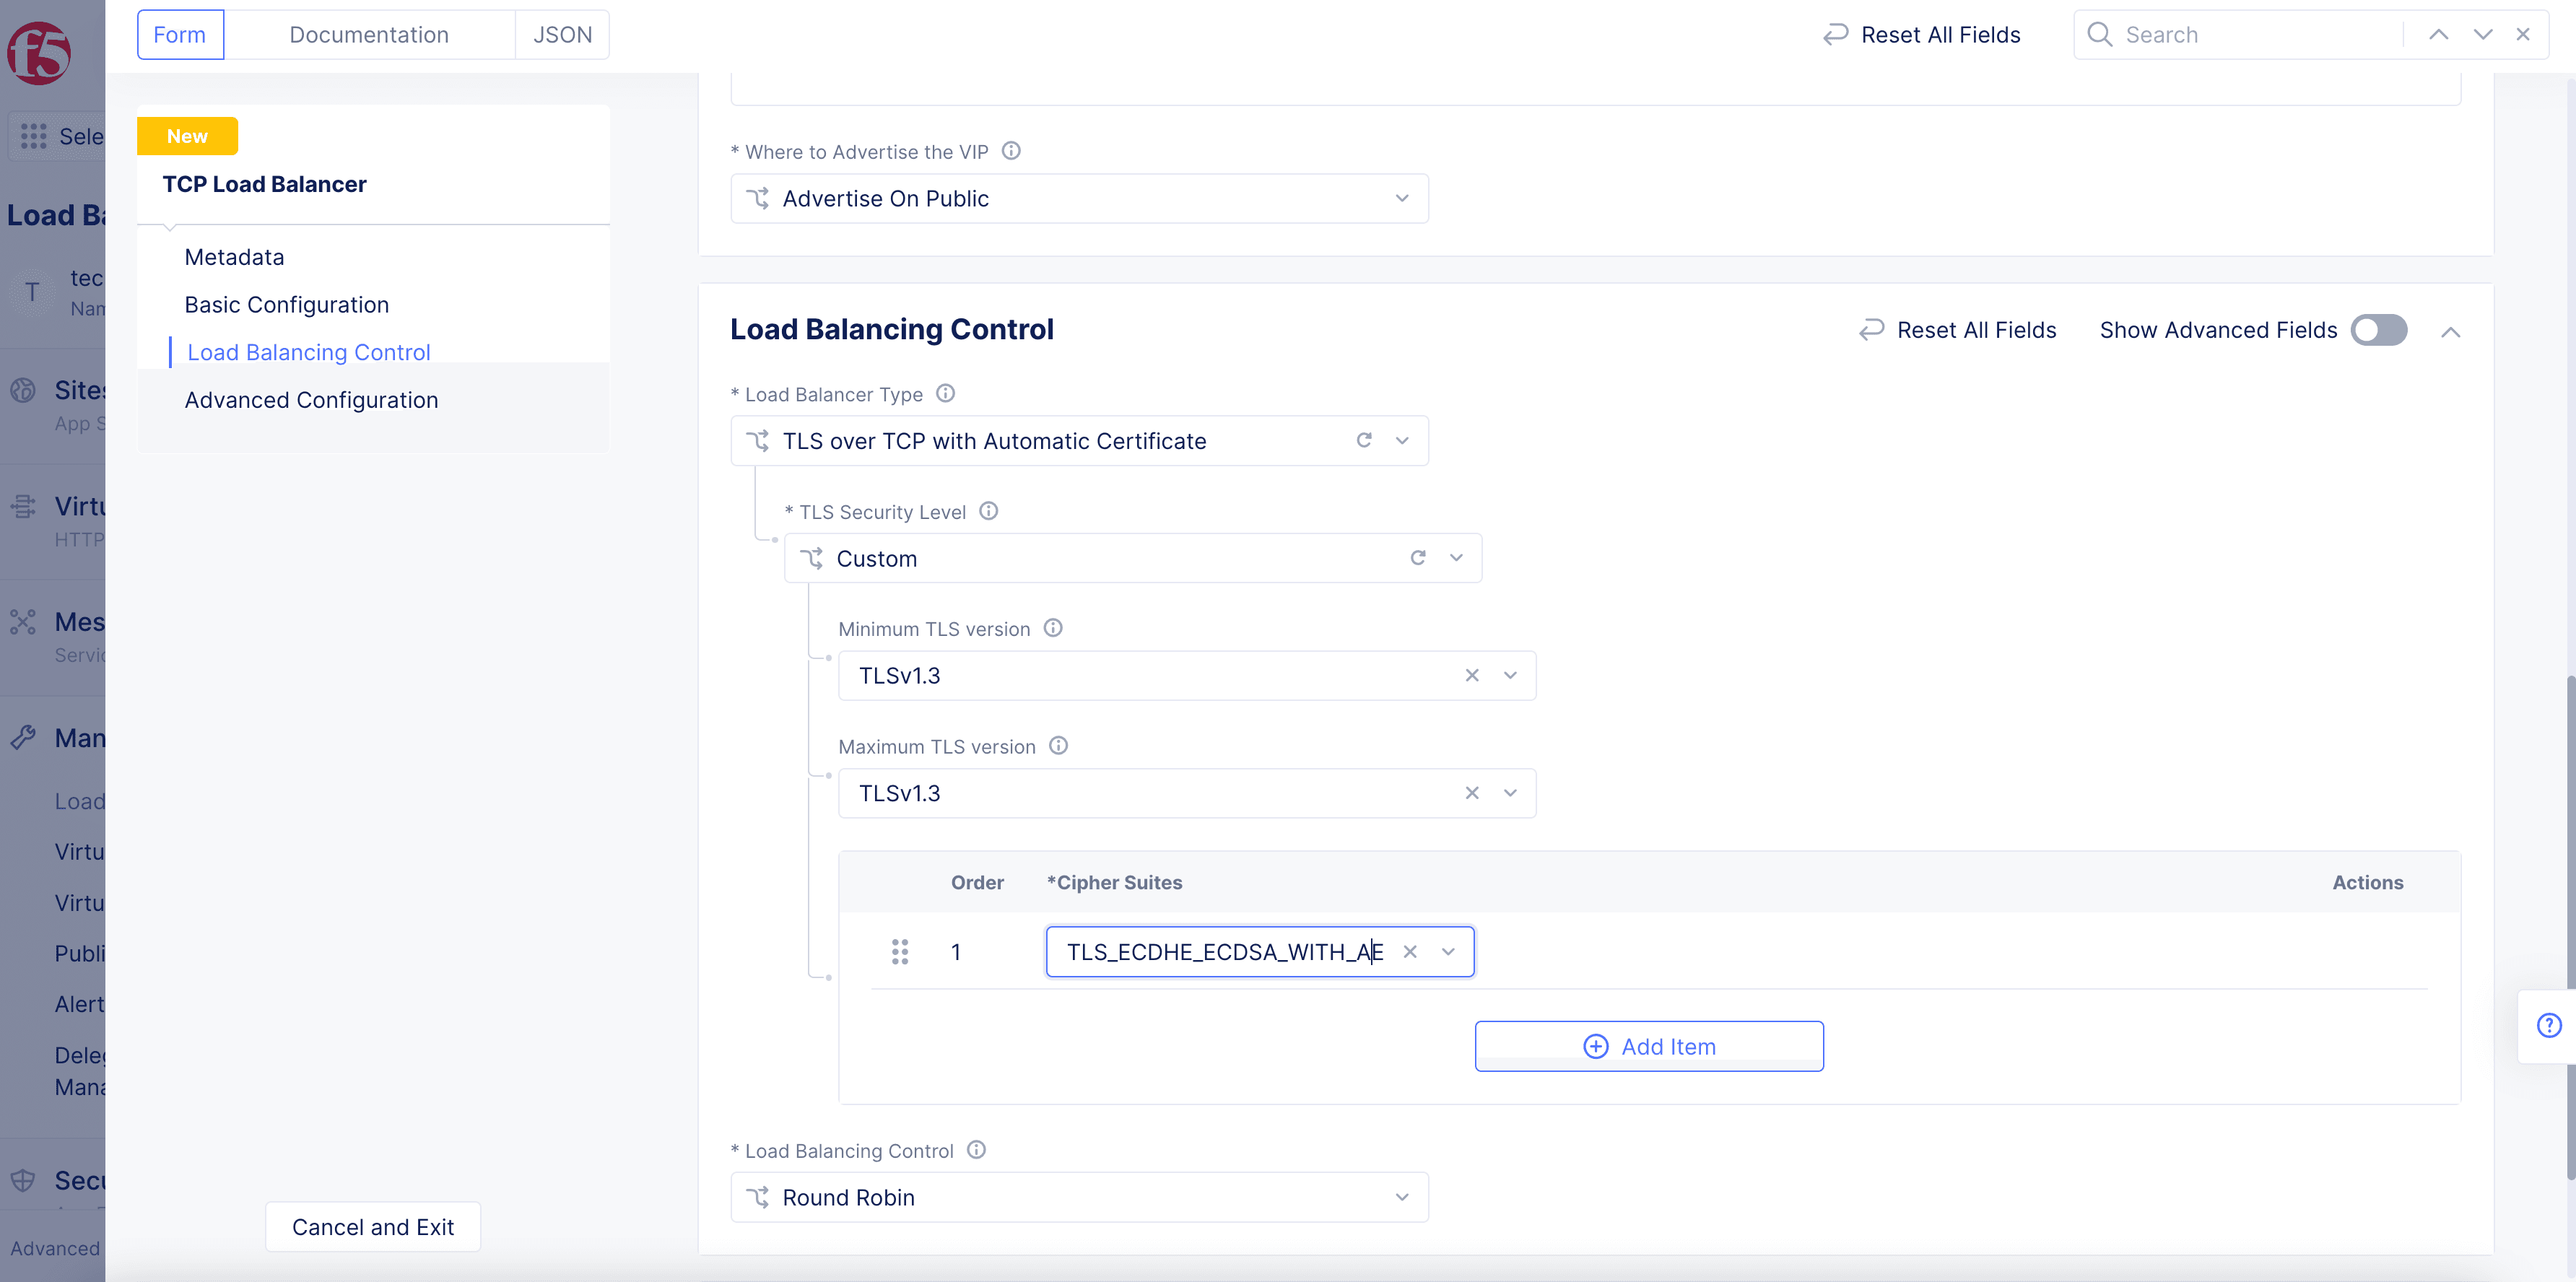Open the help question mark button

[2549, 1026]
